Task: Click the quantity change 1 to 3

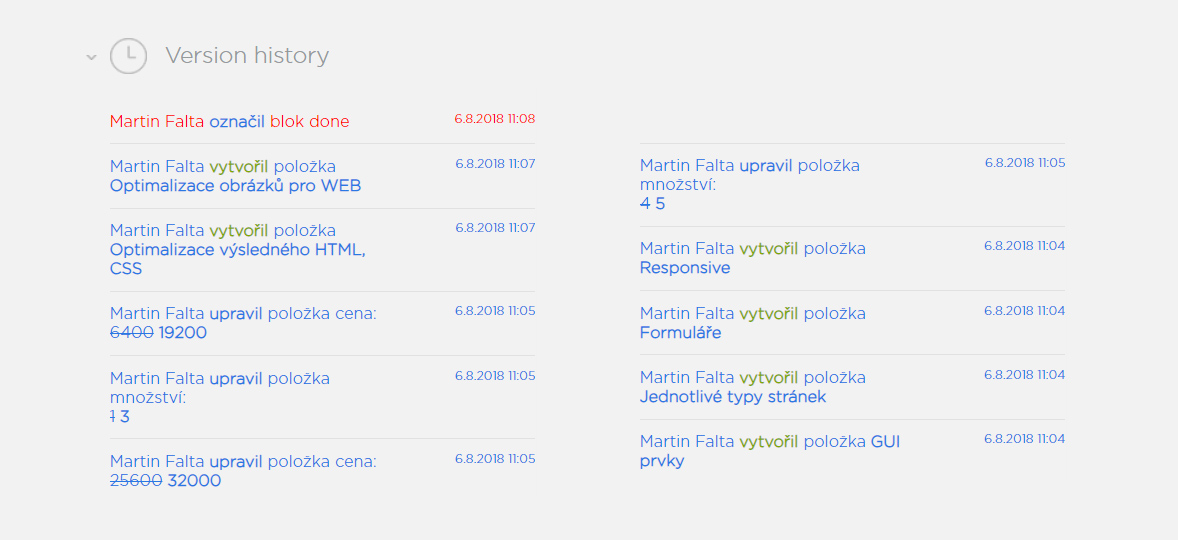Action: [x=120, y=416]
